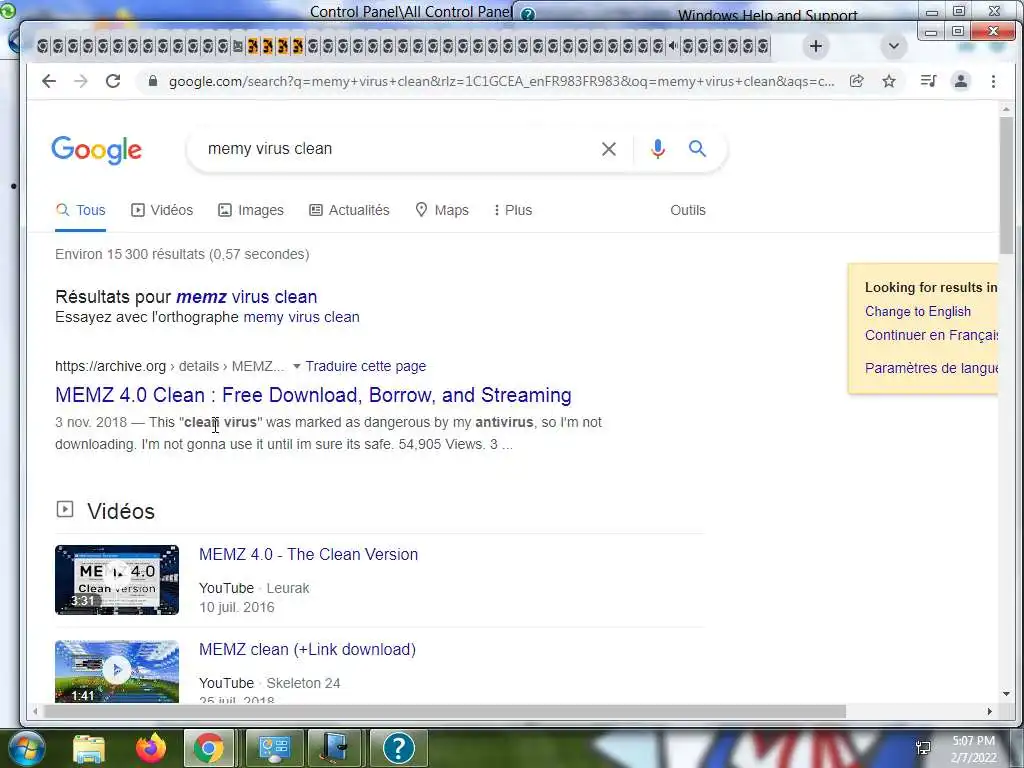1024x768 pixels.
Task: Switch to the Vidéos tab
Action: (162, 210)
